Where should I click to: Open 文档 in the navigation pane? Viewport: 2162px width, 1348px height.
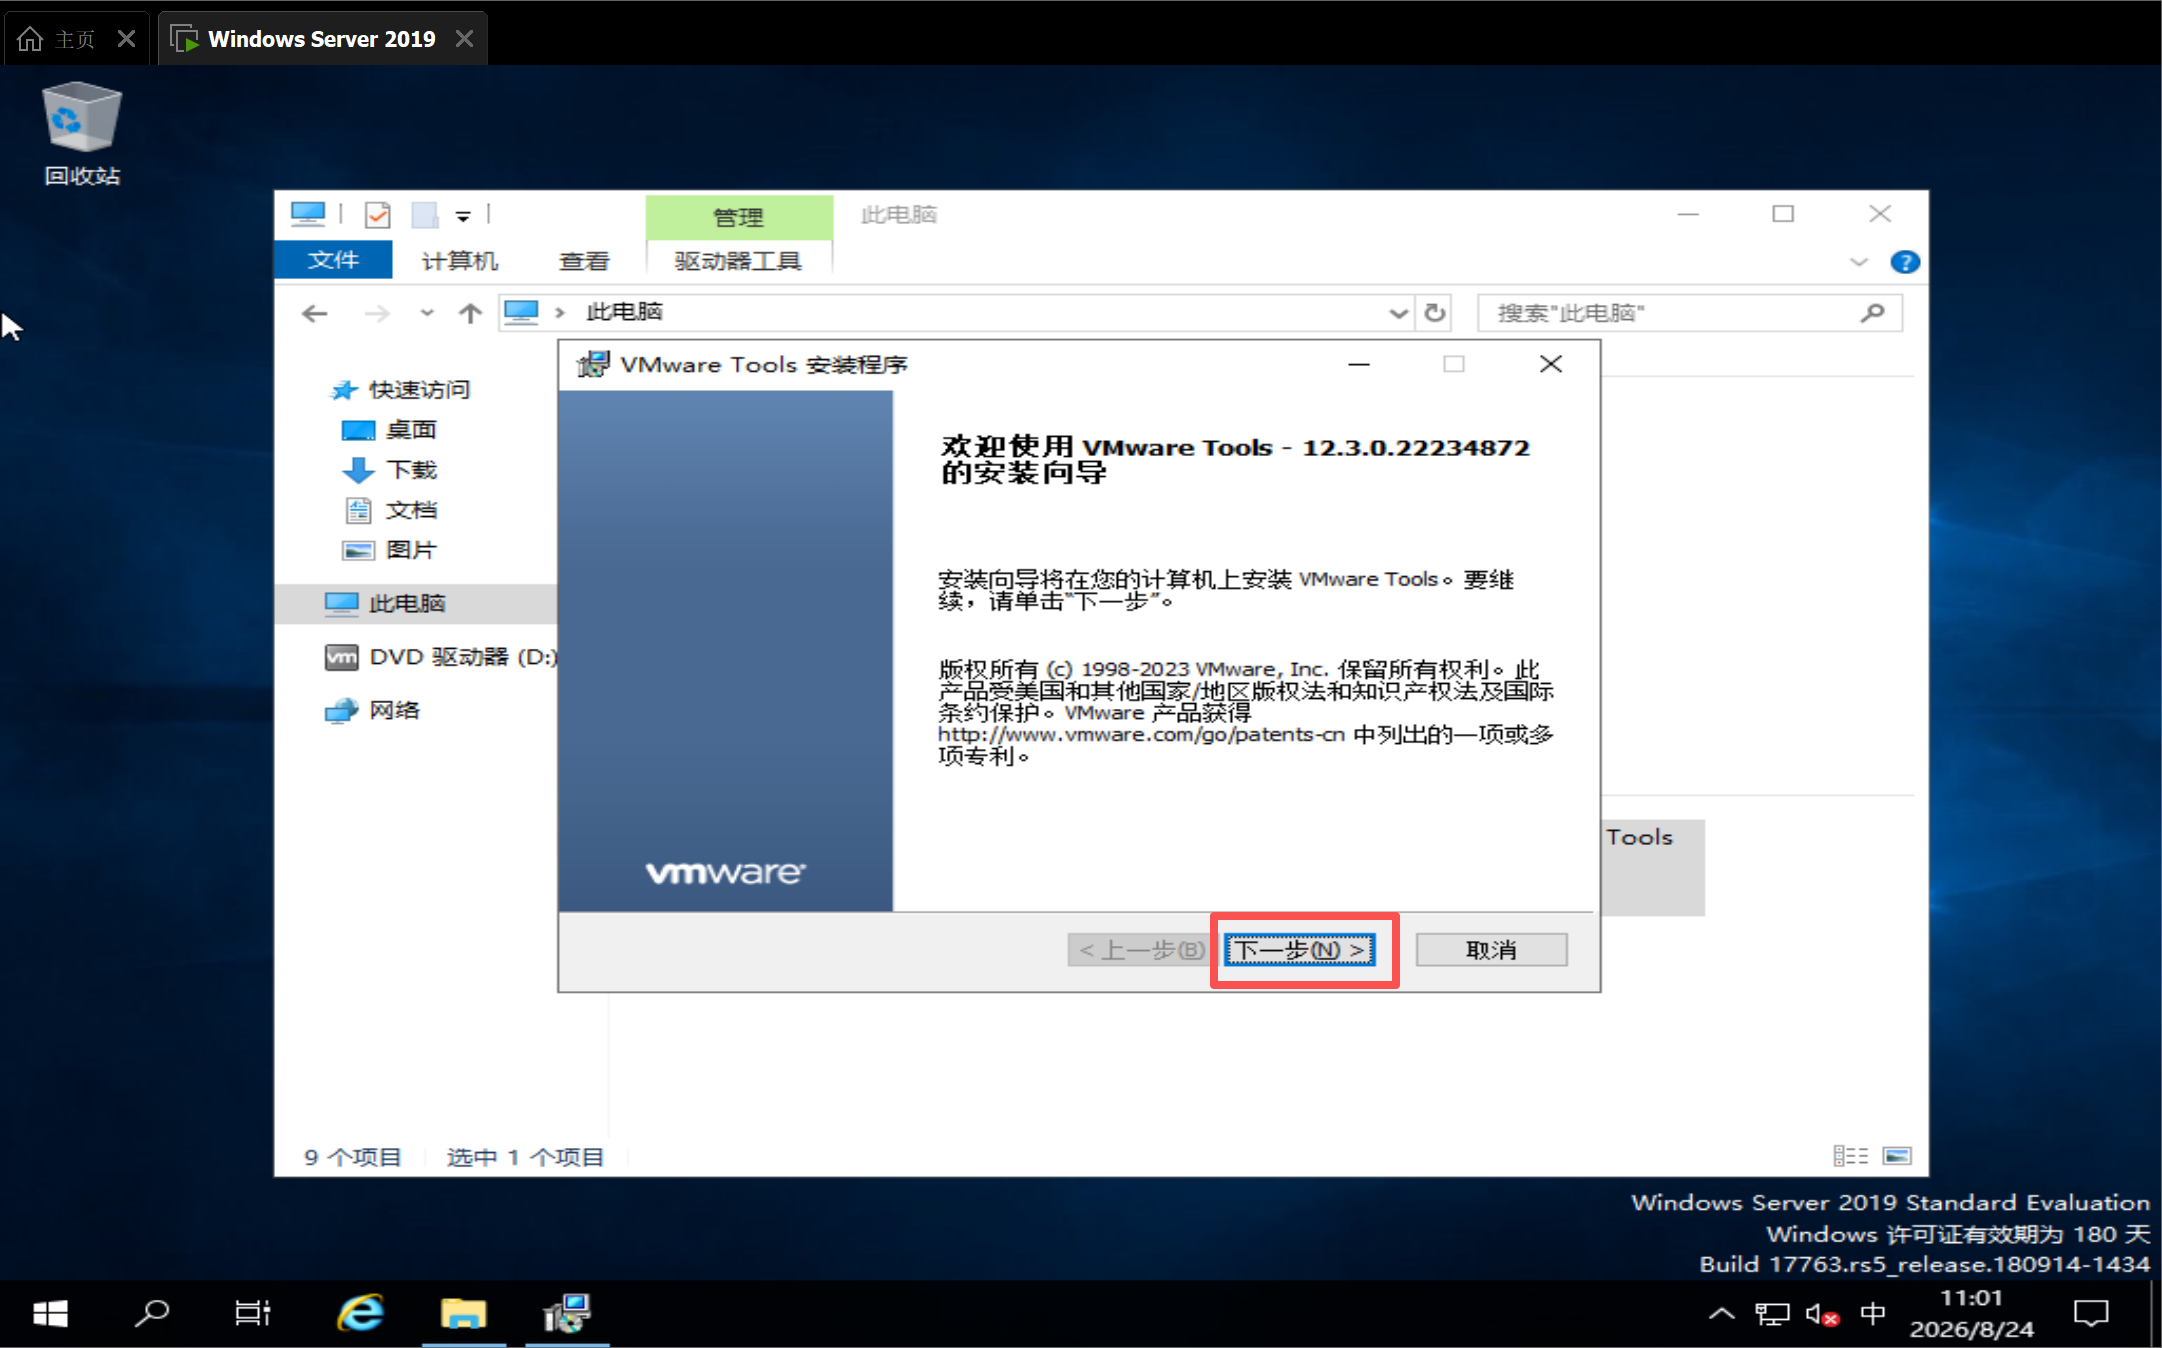pyautogui.click(x=390, y=510)
